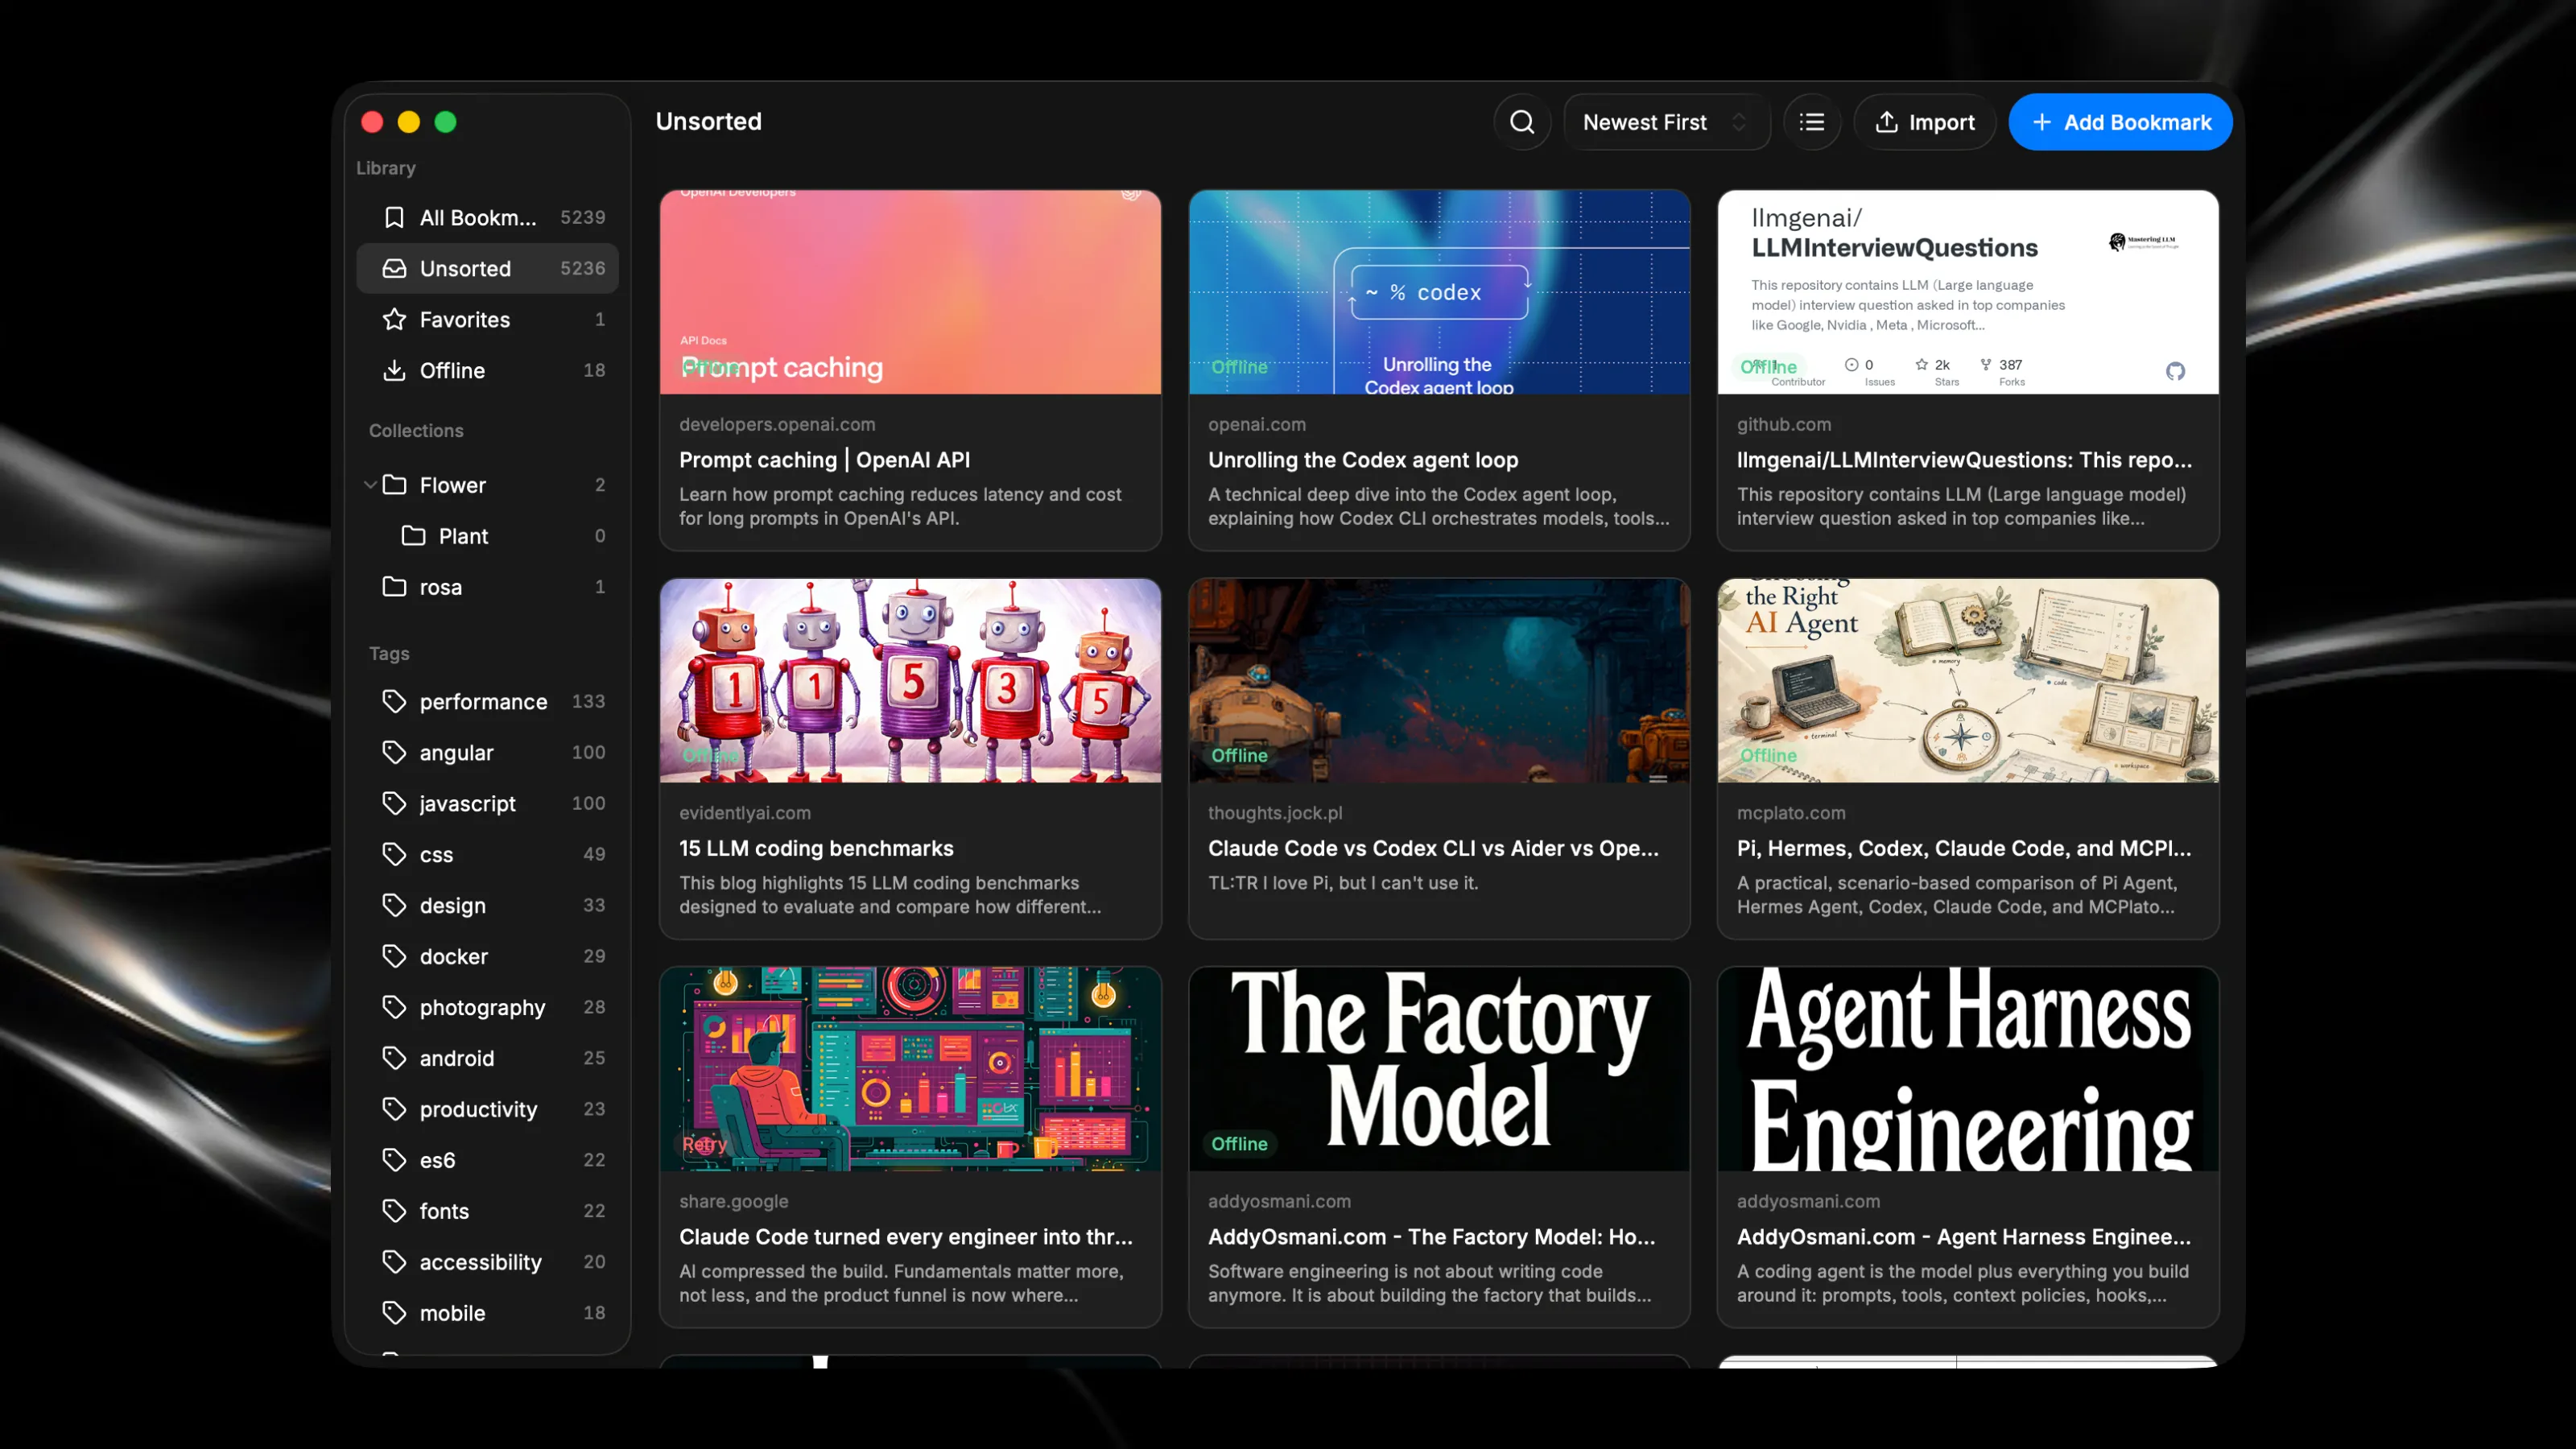Click the evidentlyai.com domain text
Screen dimensions: 2576x1449
tap(745, 813)
